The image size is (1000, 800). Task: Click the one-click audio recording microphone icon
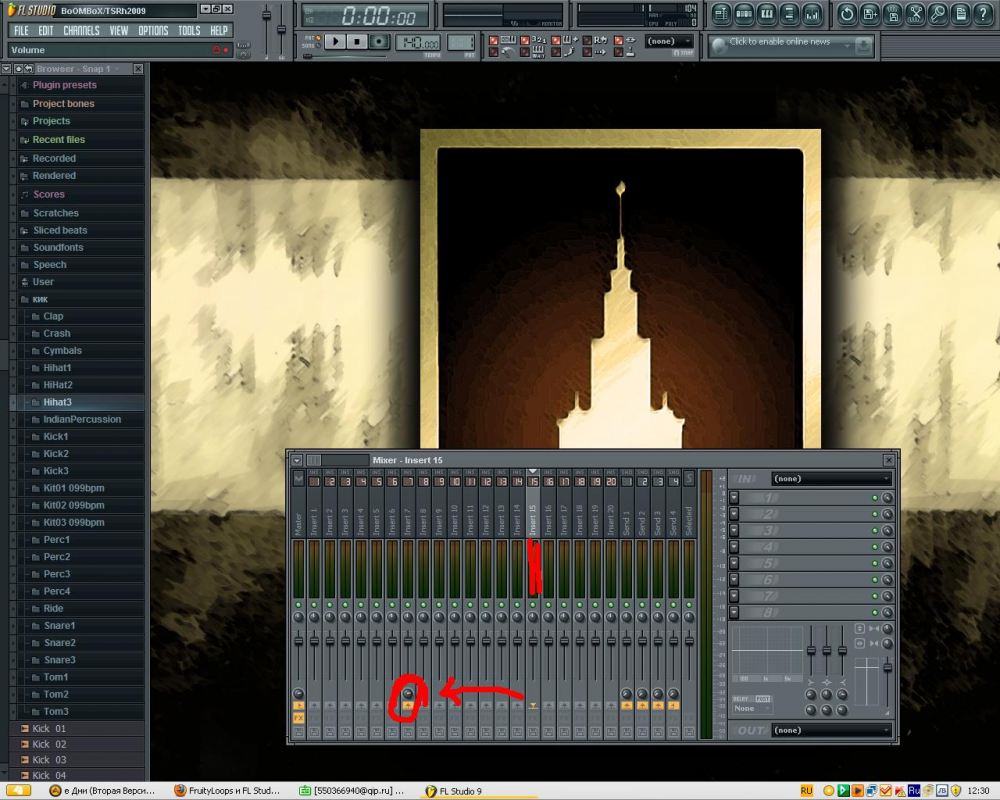[x=938, y=14]
